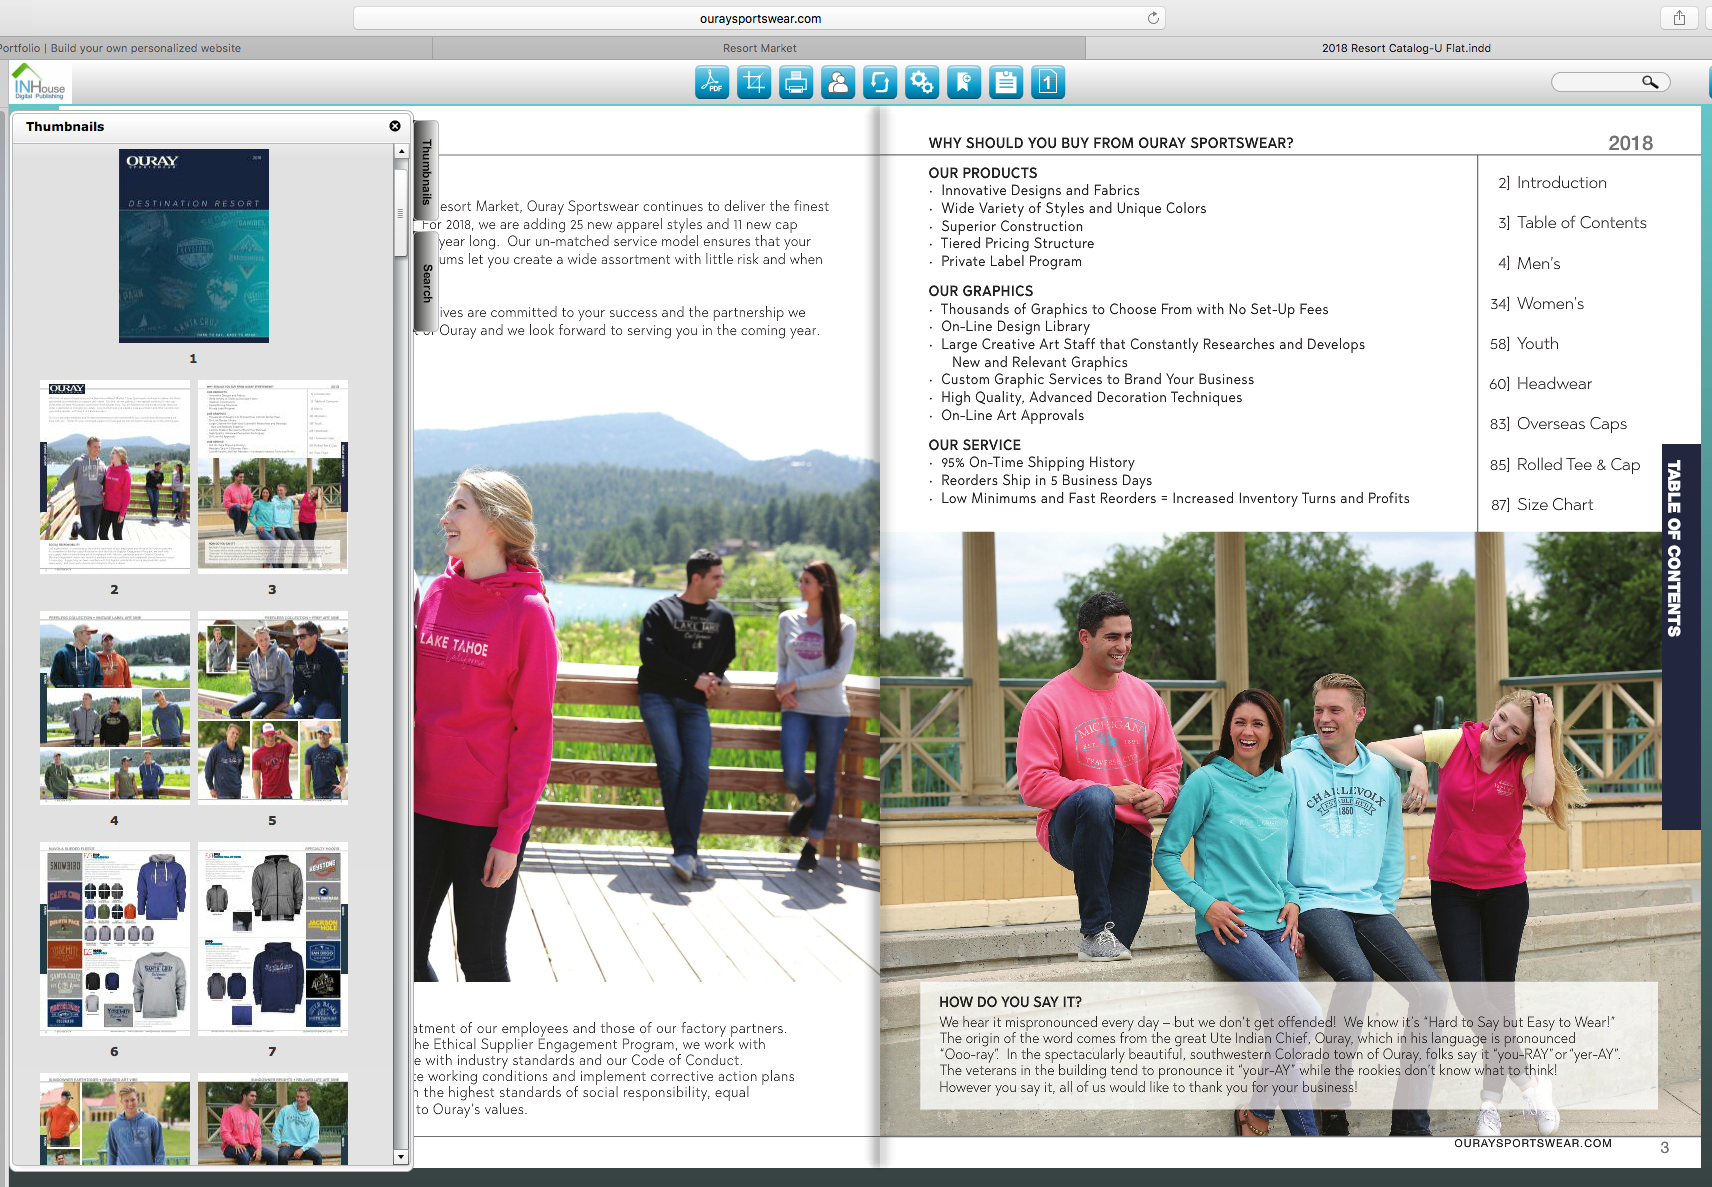
Task: Open the users/share icon
Action: 838,82
